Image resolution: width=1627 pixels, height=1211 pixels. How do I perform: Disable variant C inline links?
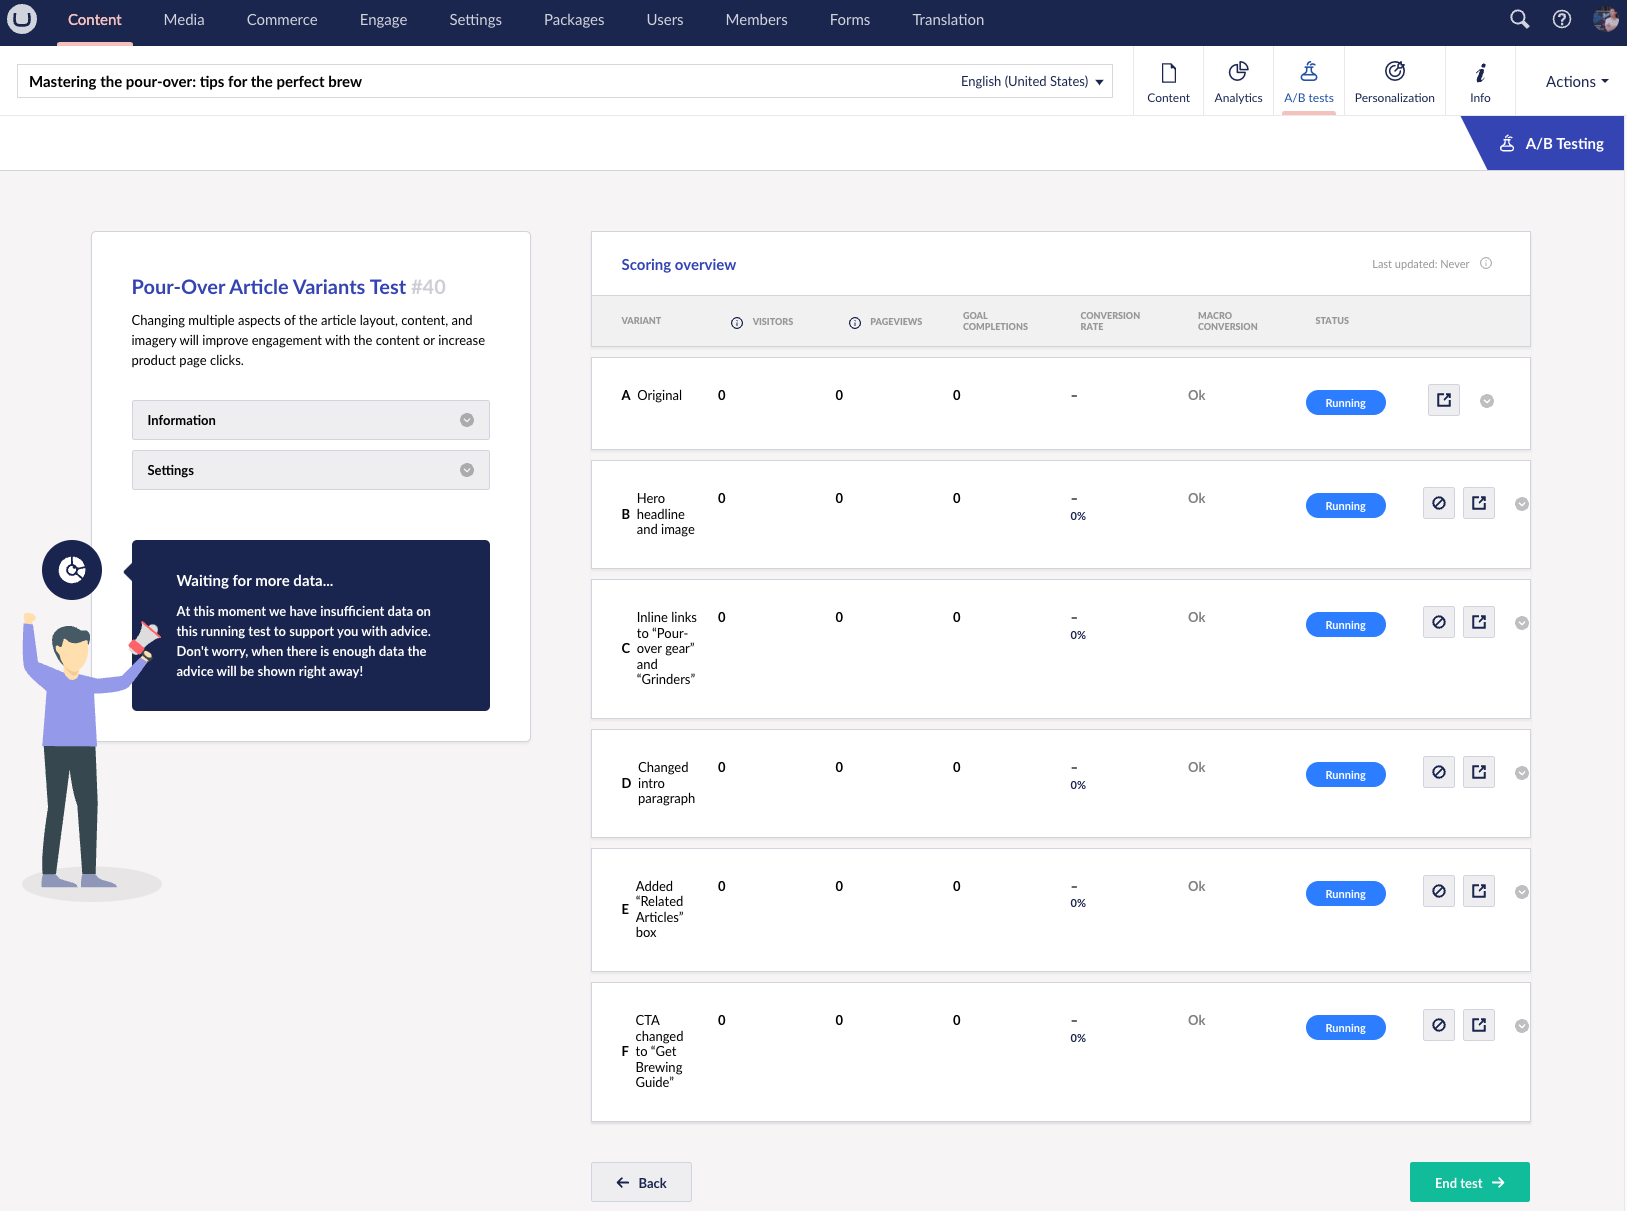pyautogui.click(x=1438, y=622)
